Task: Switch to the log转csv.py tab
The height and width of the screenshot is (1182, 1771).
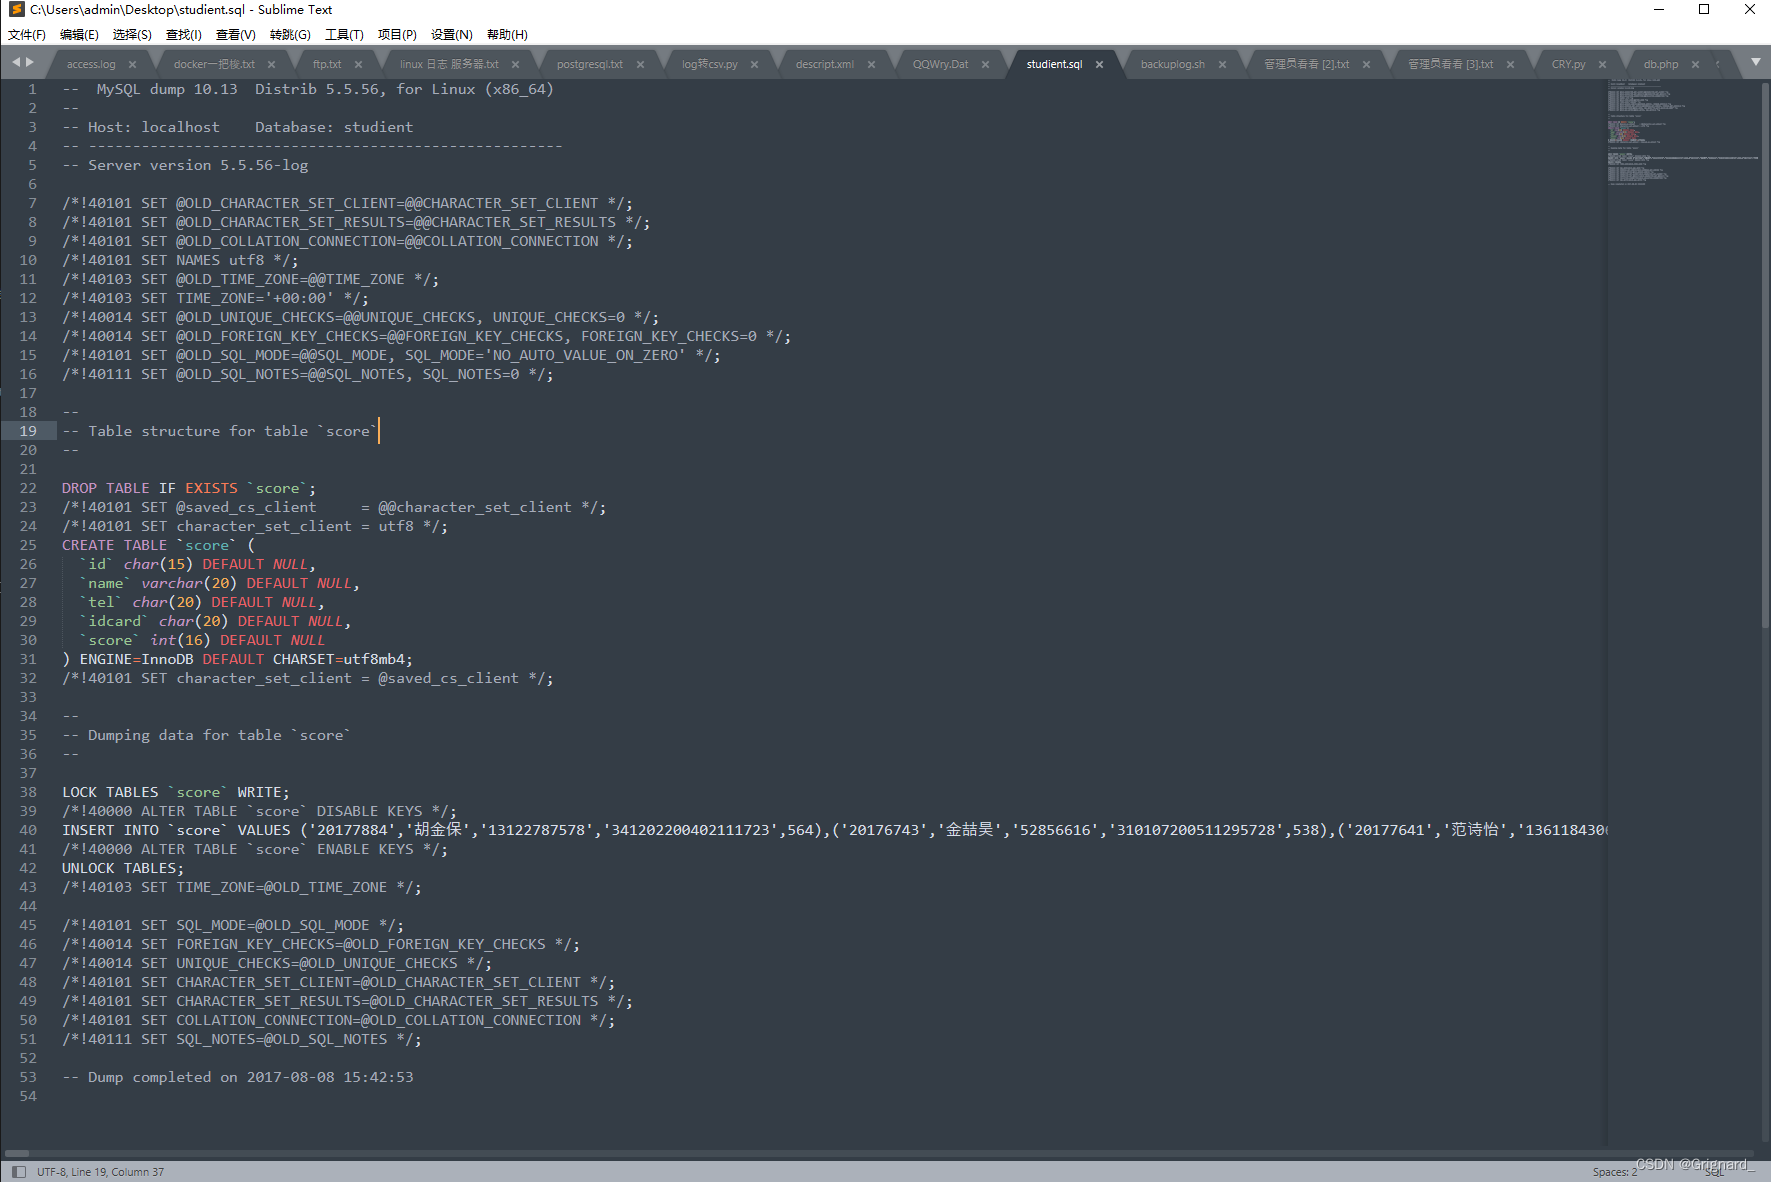Action: coord(710,64)
